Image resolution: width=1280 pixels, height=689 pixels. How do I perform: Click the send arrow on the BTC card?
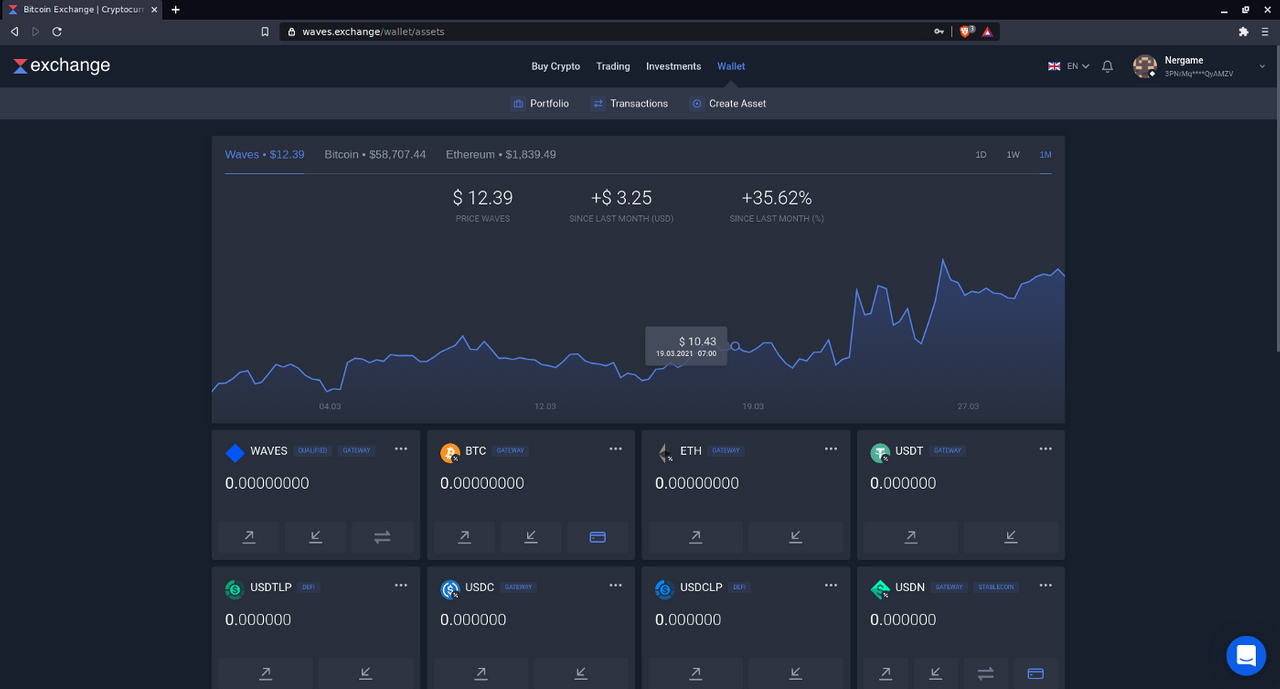[464, 537]
